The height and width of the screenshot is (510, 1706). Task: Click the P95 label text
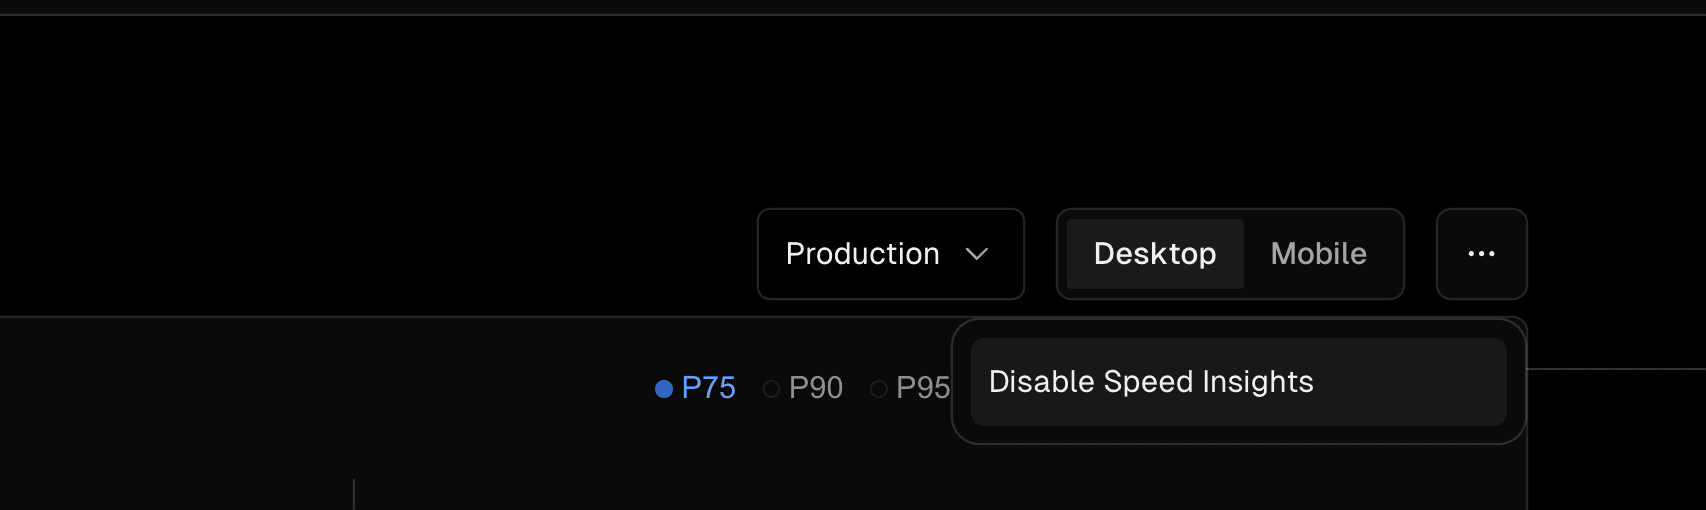[x=922, y=388]
